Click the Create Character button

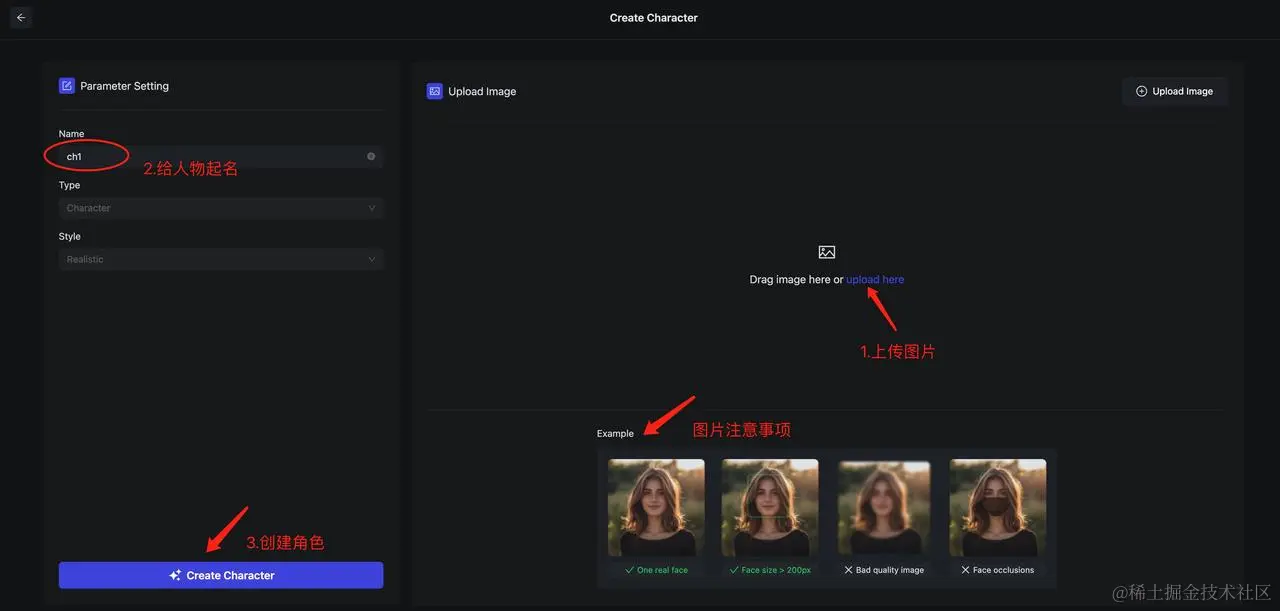pos(221,575)
